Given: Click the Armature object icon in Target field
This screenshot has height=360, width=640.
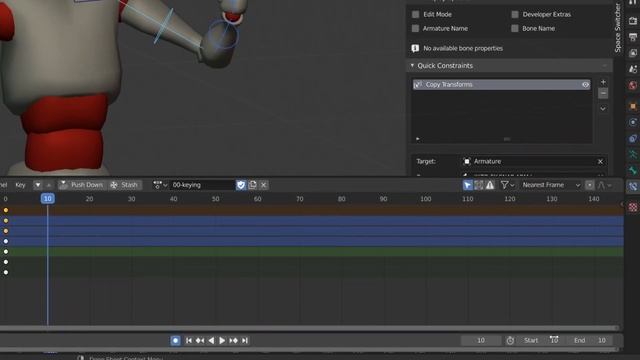Looking at the screenshot, I should [467, 162].
